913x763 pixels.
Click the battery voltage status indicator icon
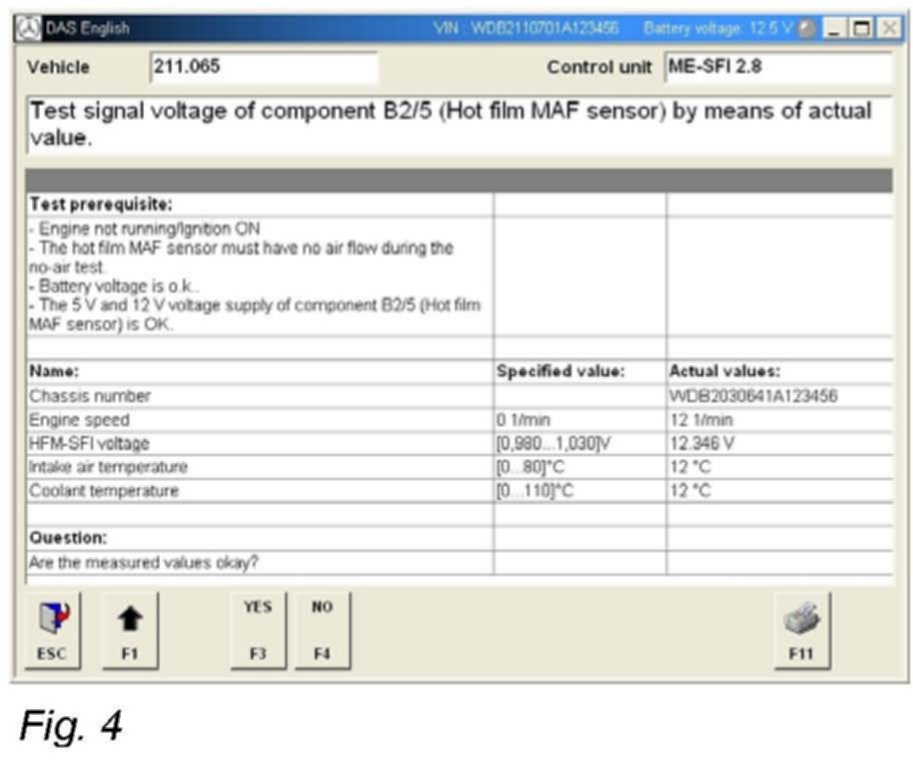pos(807,29)
